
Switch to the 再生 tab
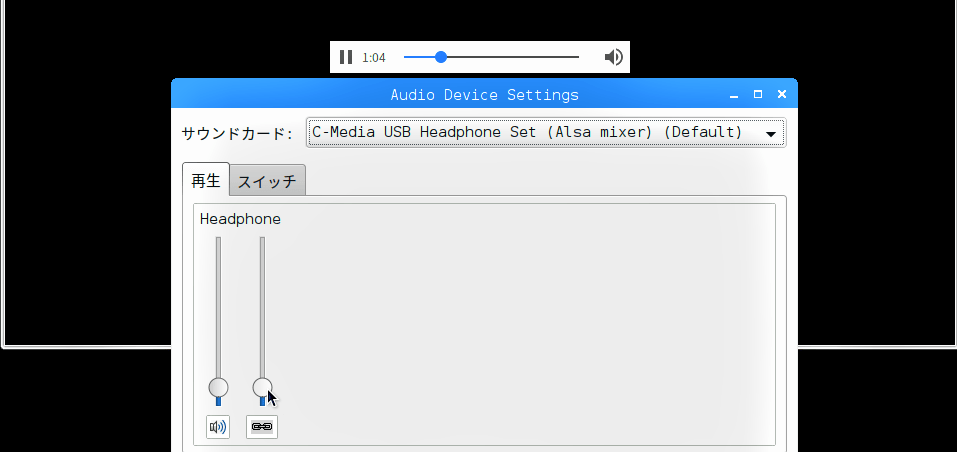click(x=206, y=179)
